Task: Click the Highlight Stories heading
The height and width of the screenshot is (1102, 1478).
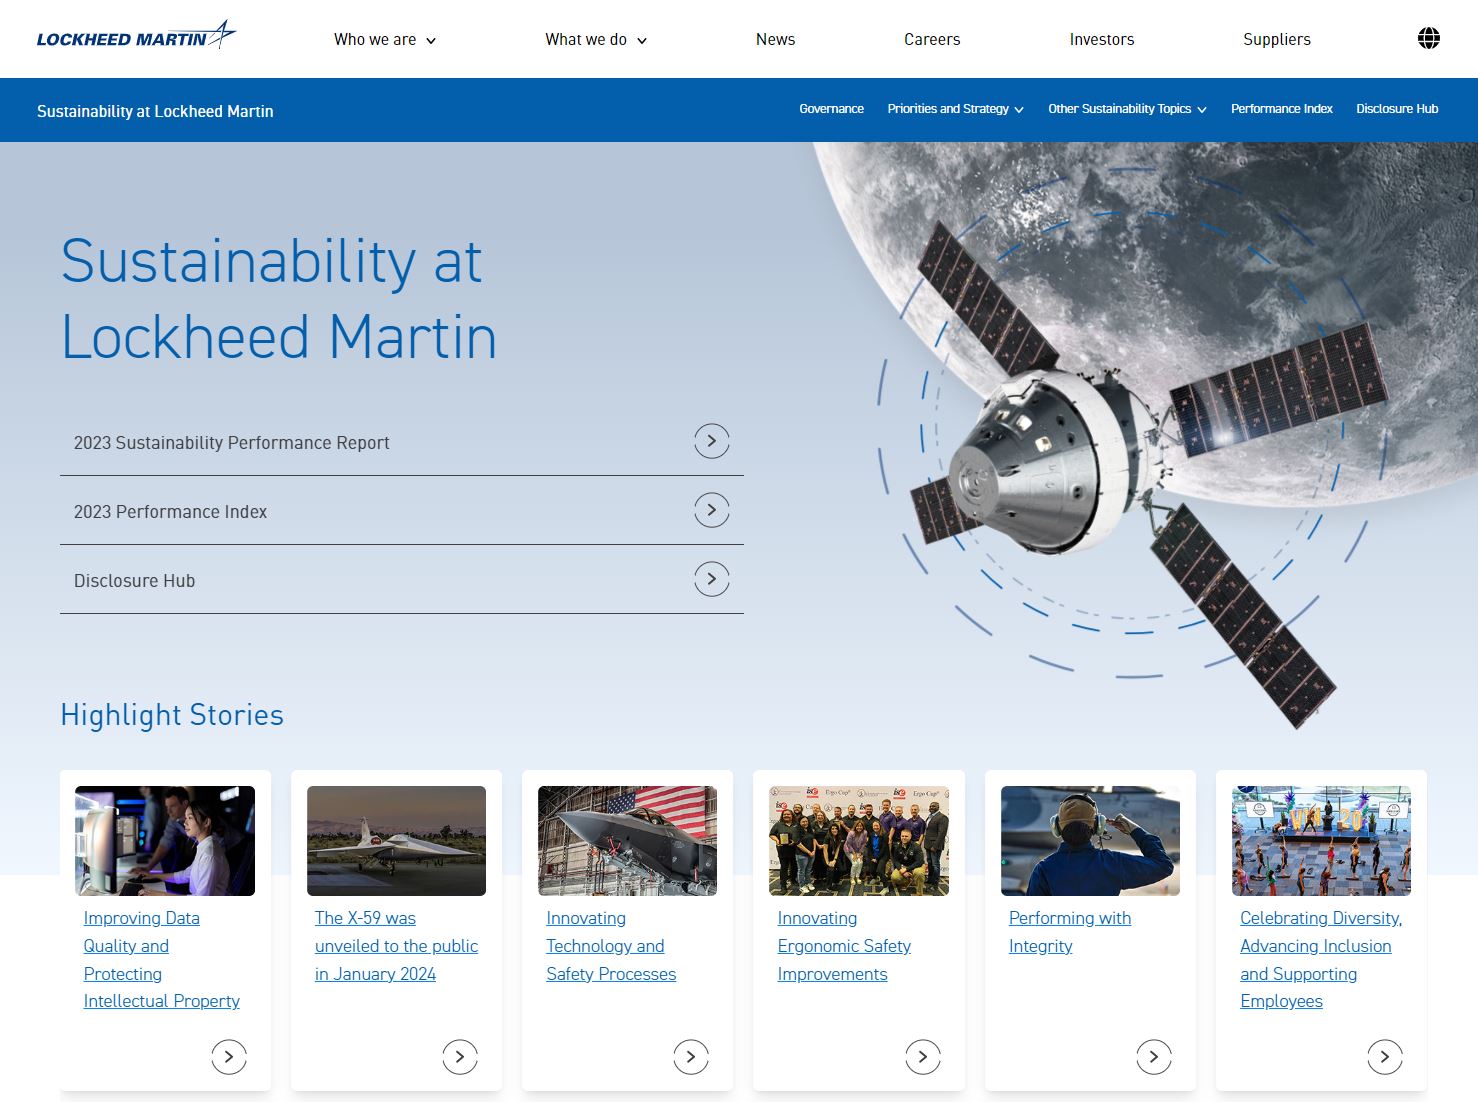Action: coord(172,715)
